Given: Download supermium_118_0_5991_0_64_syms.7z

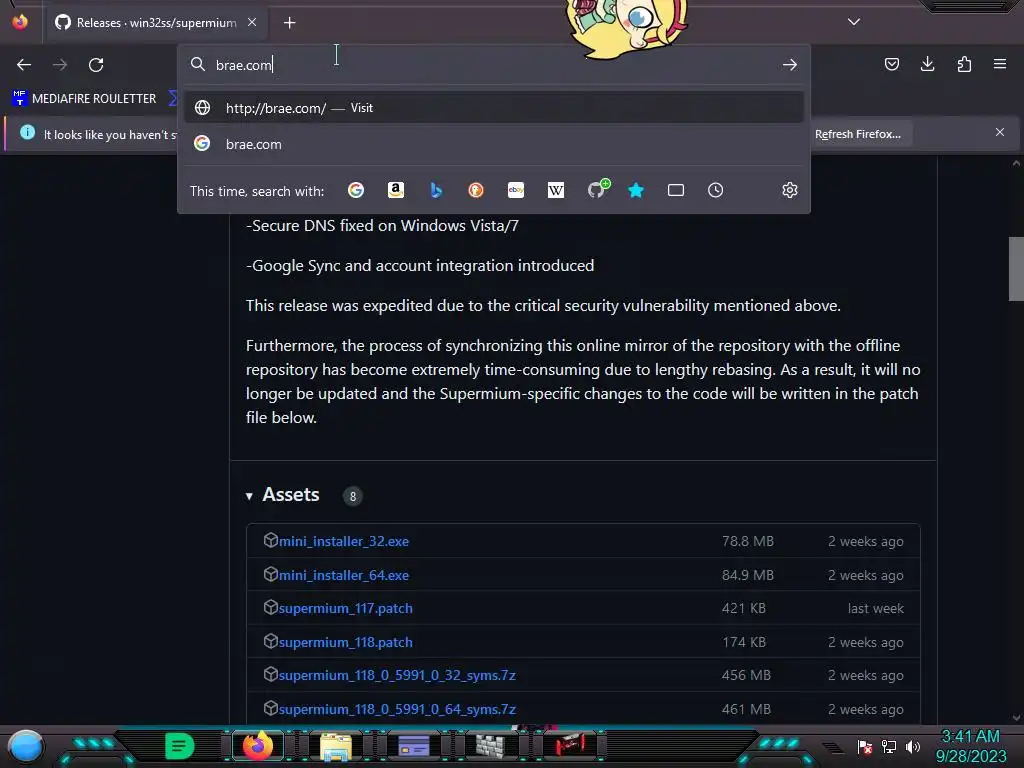Looking at the screenshot, I should [397, 709].
